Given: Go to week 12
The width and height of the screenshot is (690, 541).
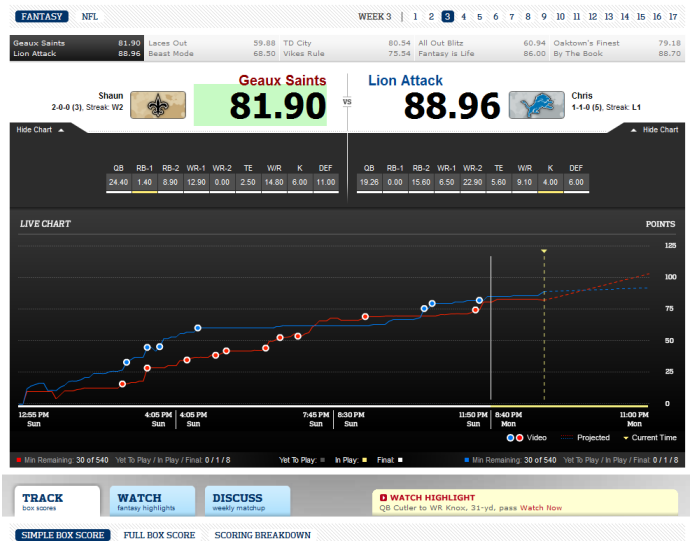Looking at the screenshot, I should click(593, 17).
